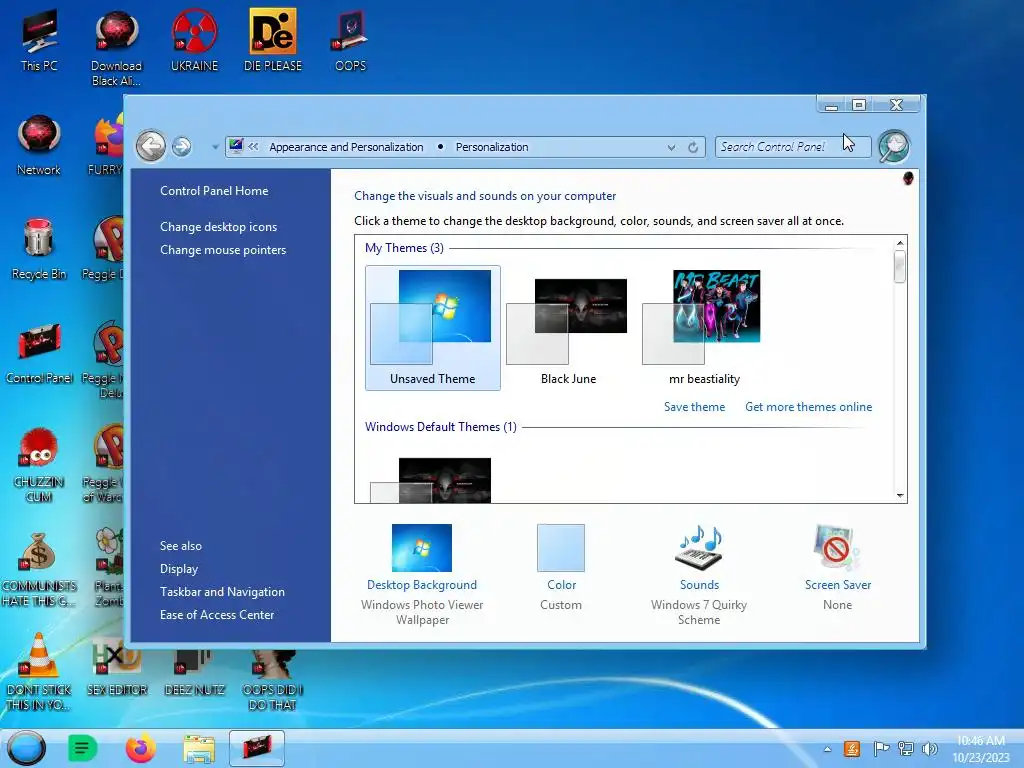
Task: Click Change mouse pointers link
Action: pos(223,249)
